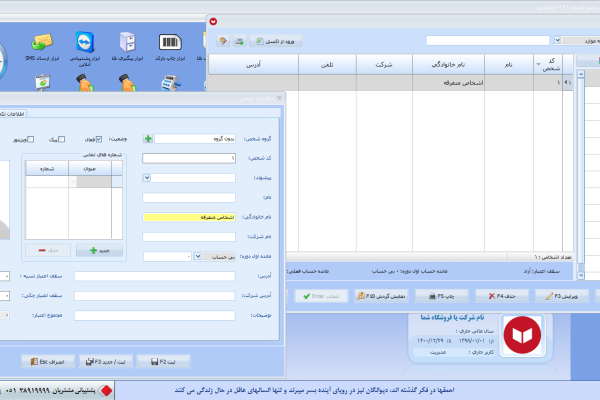Click the opening balance amount field
600x400 pixels.
click(x=167, y=256)
